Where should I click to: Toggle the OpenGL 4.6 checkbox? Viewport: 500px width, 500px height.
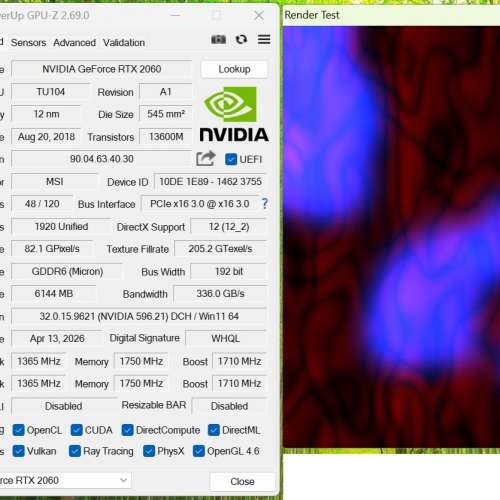point(199,451)
